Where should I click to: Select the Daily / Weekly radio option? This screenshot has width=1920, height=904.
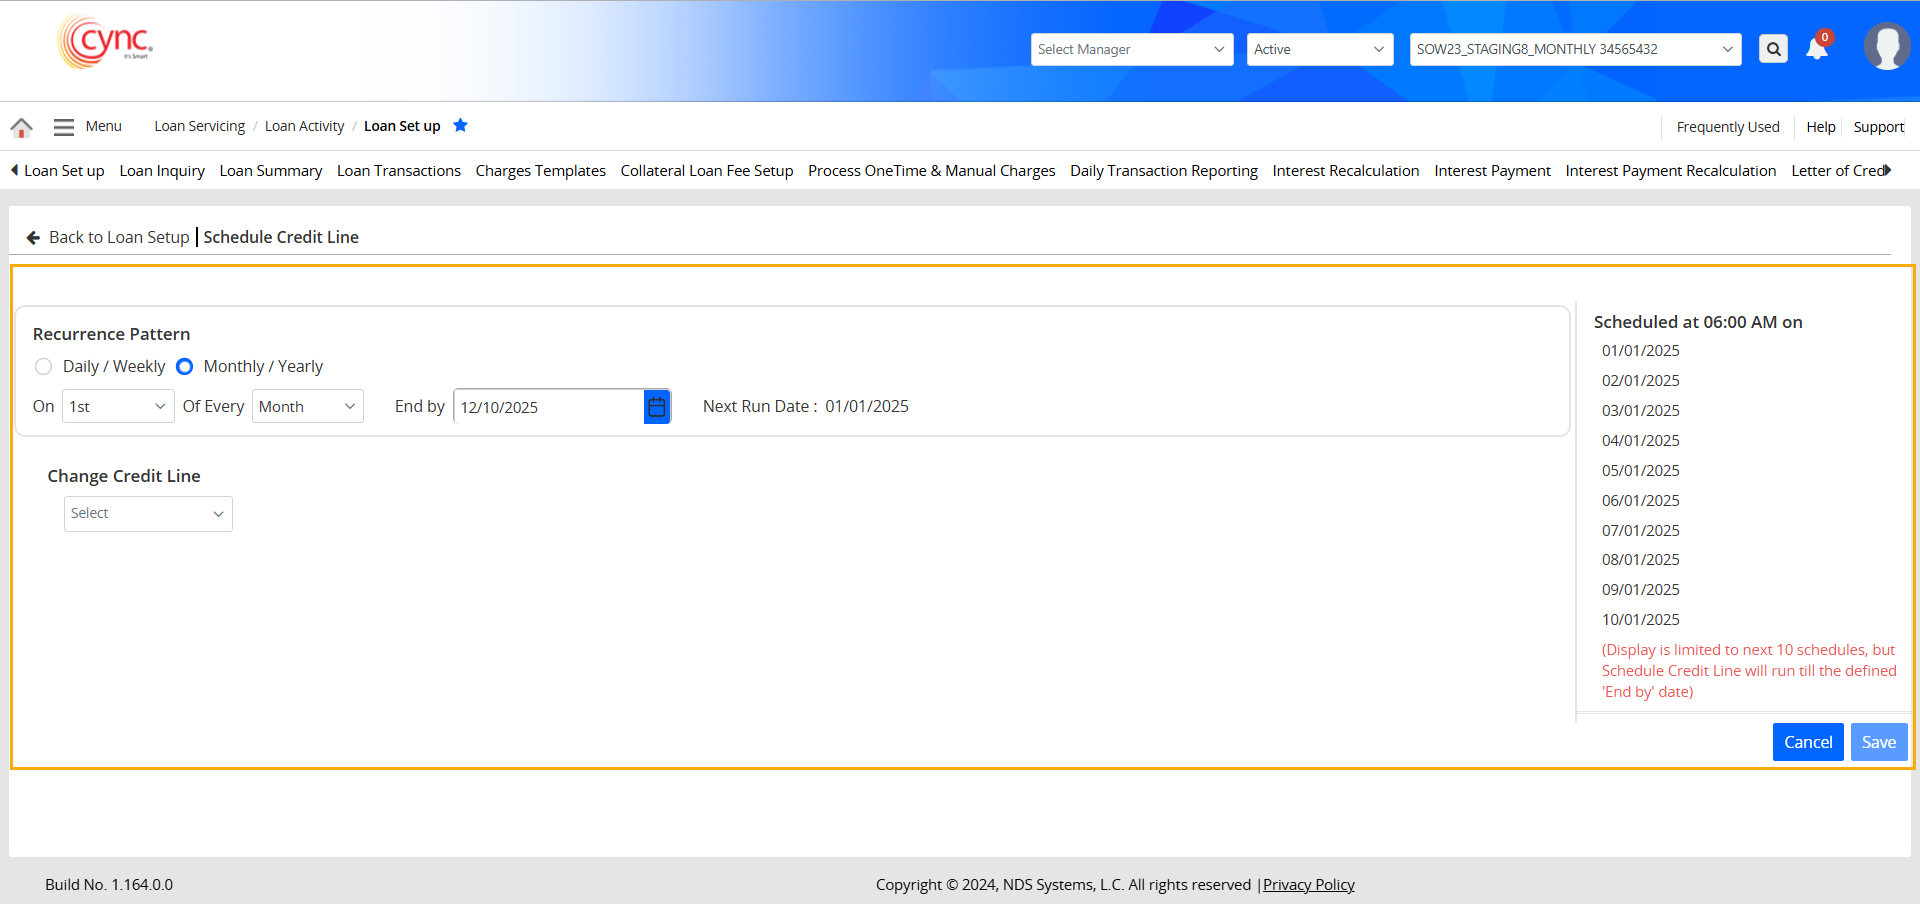(43, 367)
